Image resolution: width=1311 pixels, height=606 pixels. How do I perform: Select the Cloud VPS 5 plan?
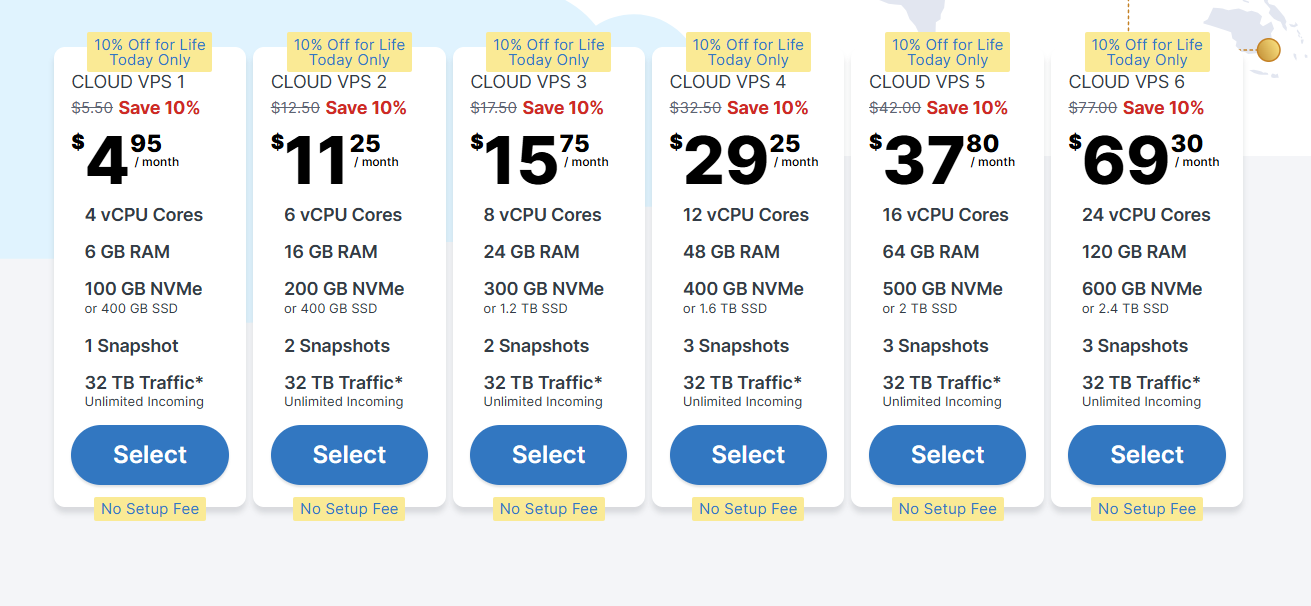(x=947, y=455)
